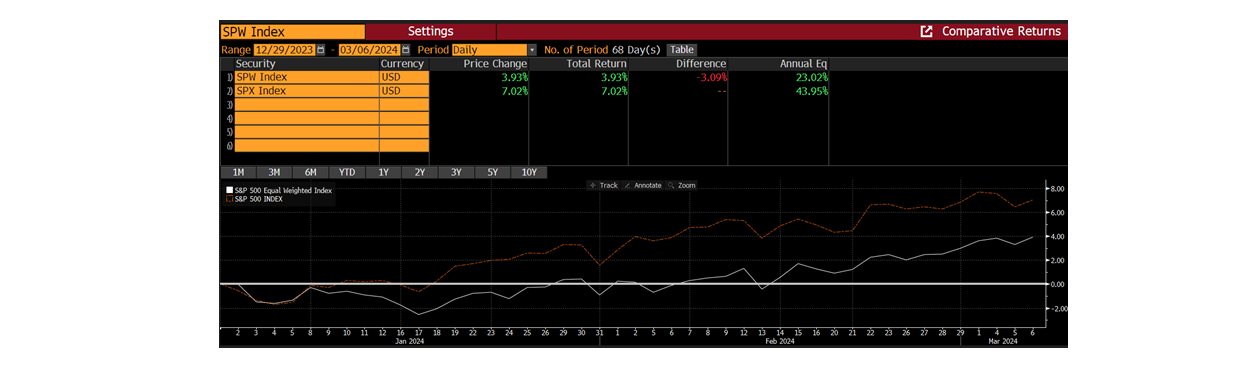The width and height of the screenshot is (1249, 367).
Task: Toggle S&P 500 Equal Weighted Index legend box
Action: tap(229, 190)
